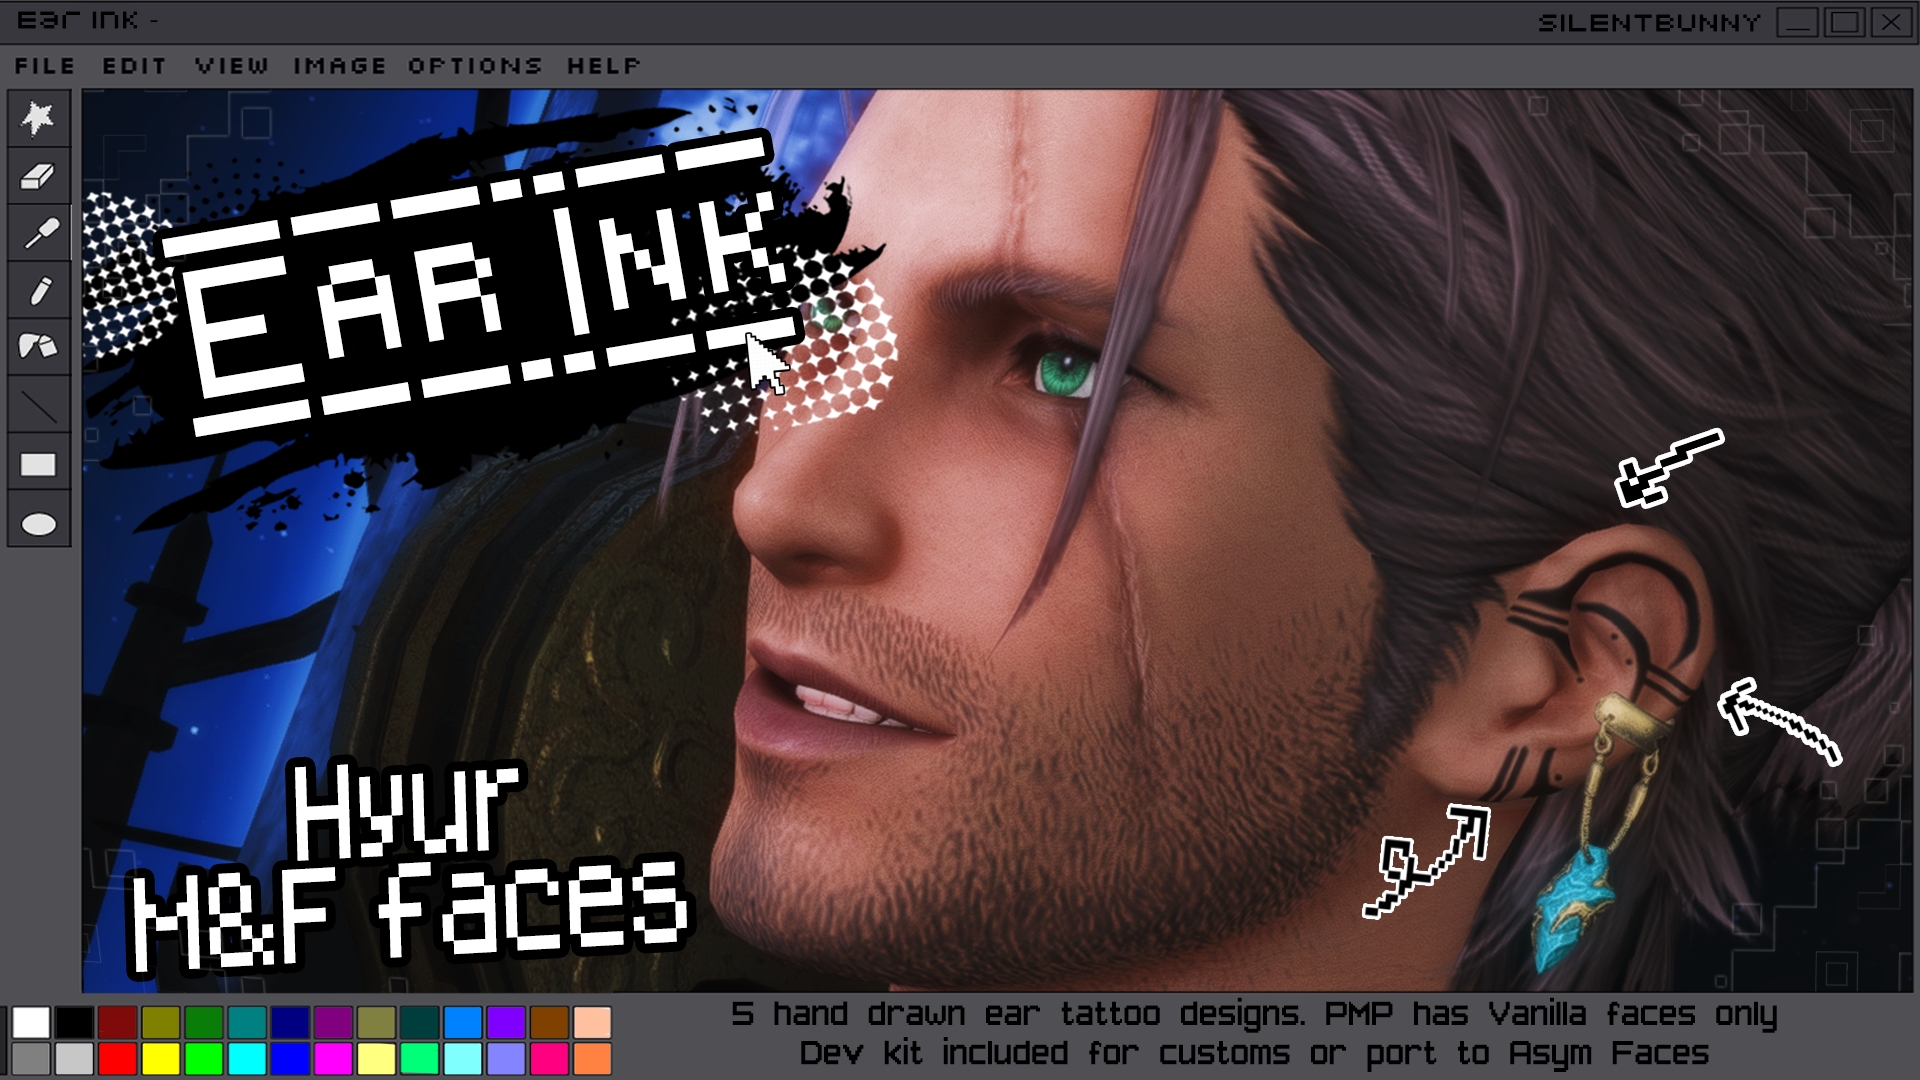This screenshot has height=1080, width=1920.
Task: Open the IMAGE menu
Action: (340, 66)
